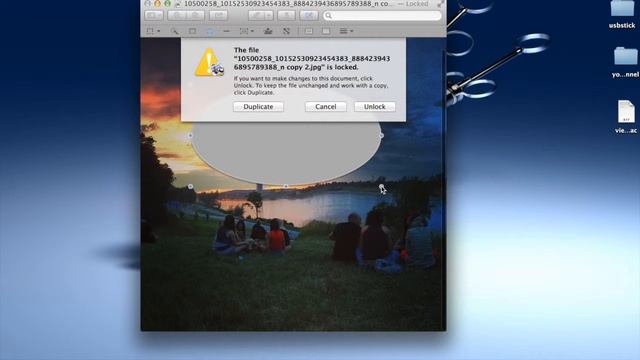Click the Rotate toolbar button
640x360 pixels.
(x=286, y=16)
